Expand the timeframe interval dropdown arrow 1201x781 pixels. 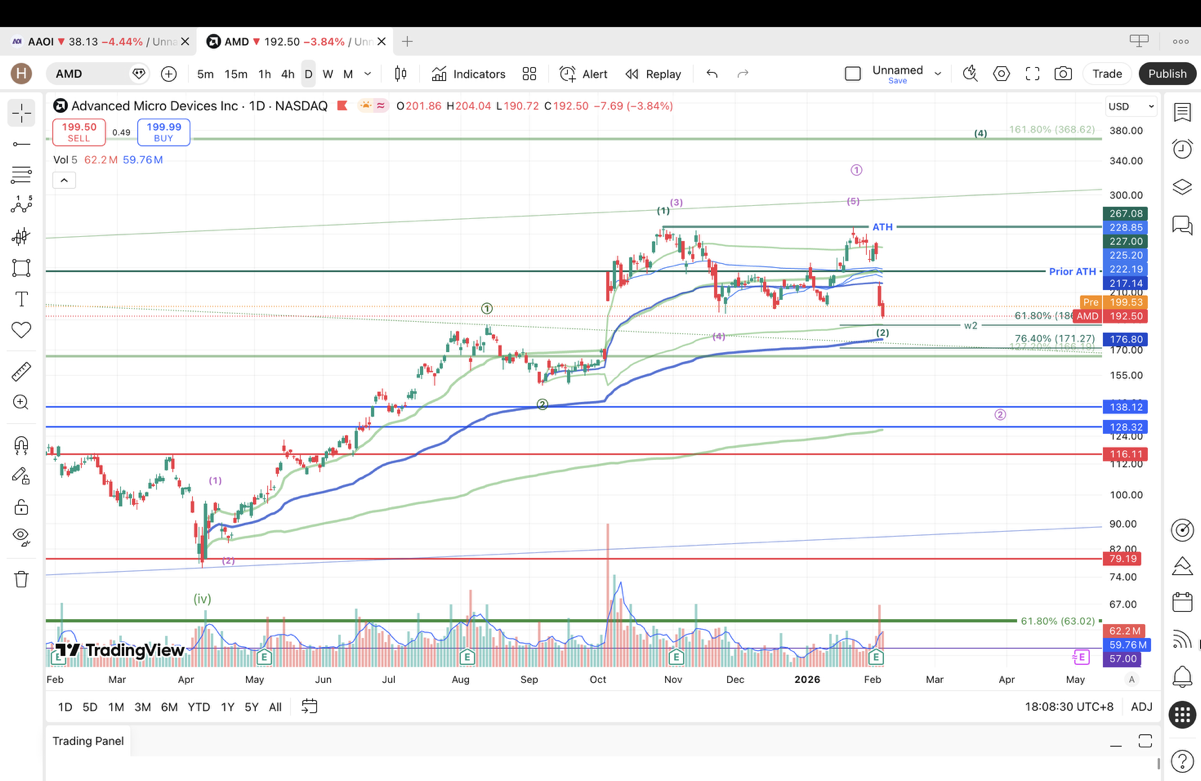pyautogui.click(x=368, y=74)
